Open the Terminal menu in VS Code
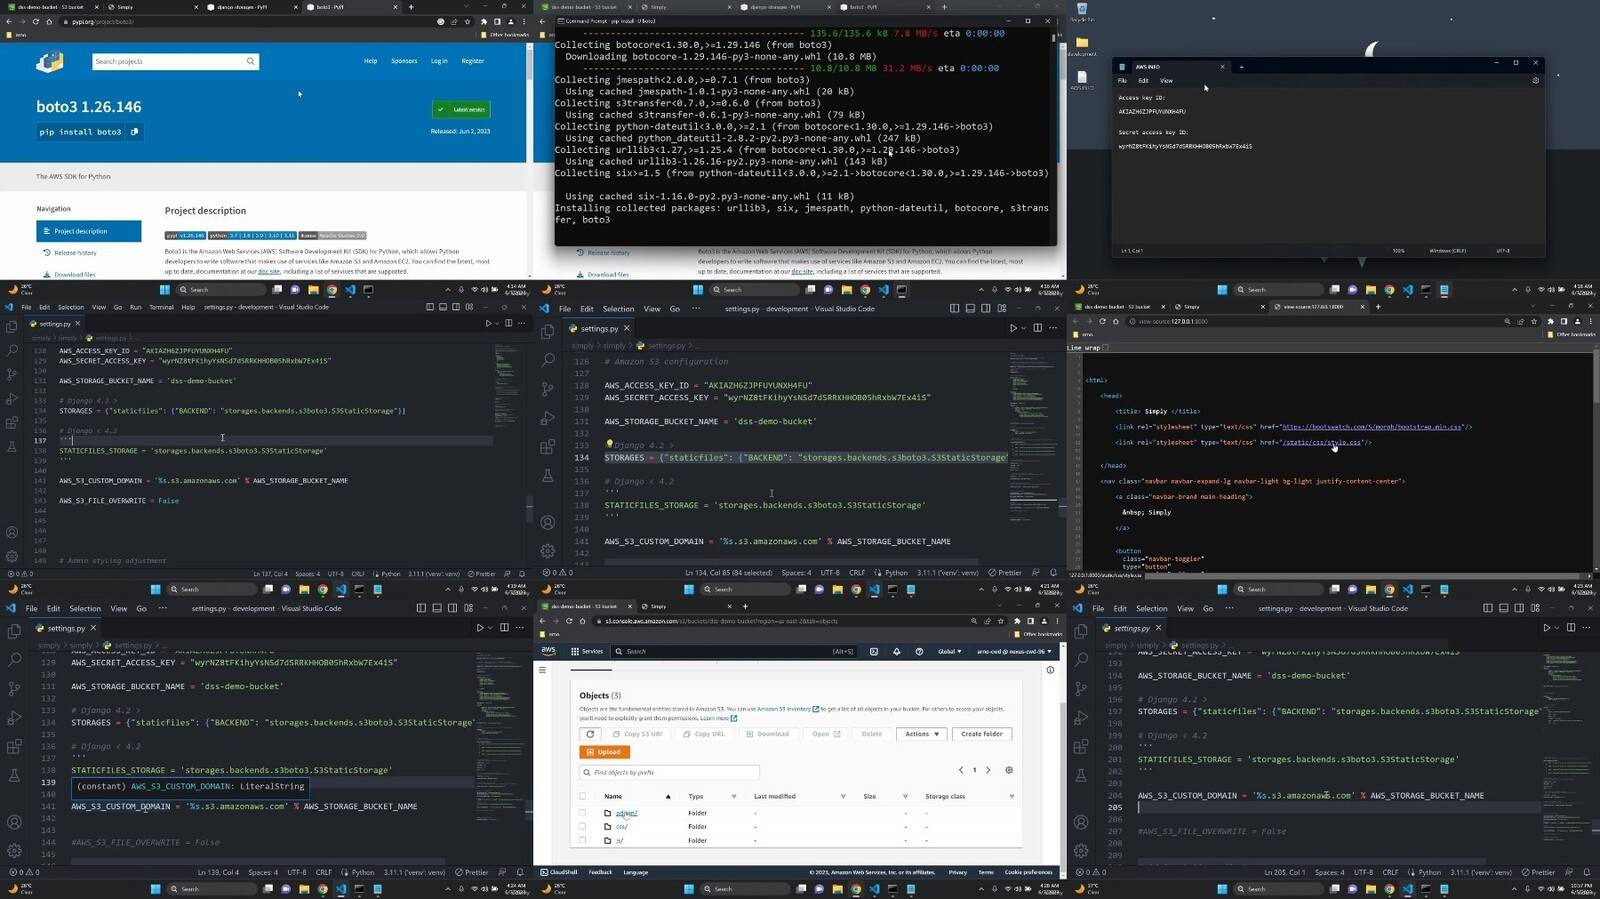 tap(161, 307)
